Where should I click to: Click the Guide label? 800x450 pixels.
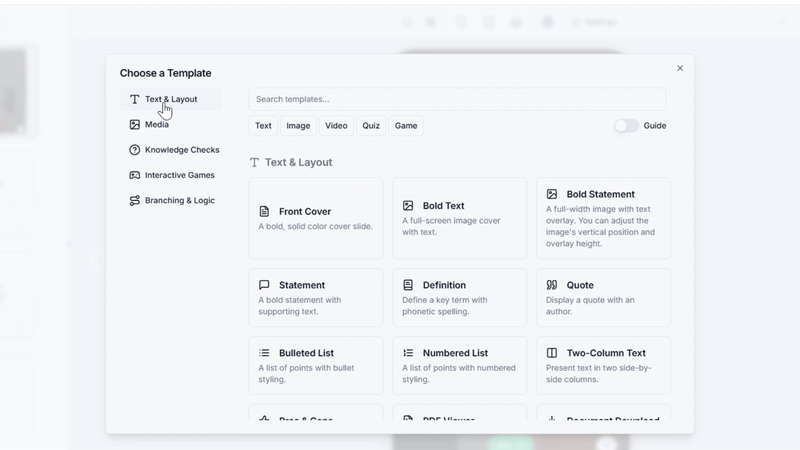click(655, 126)
